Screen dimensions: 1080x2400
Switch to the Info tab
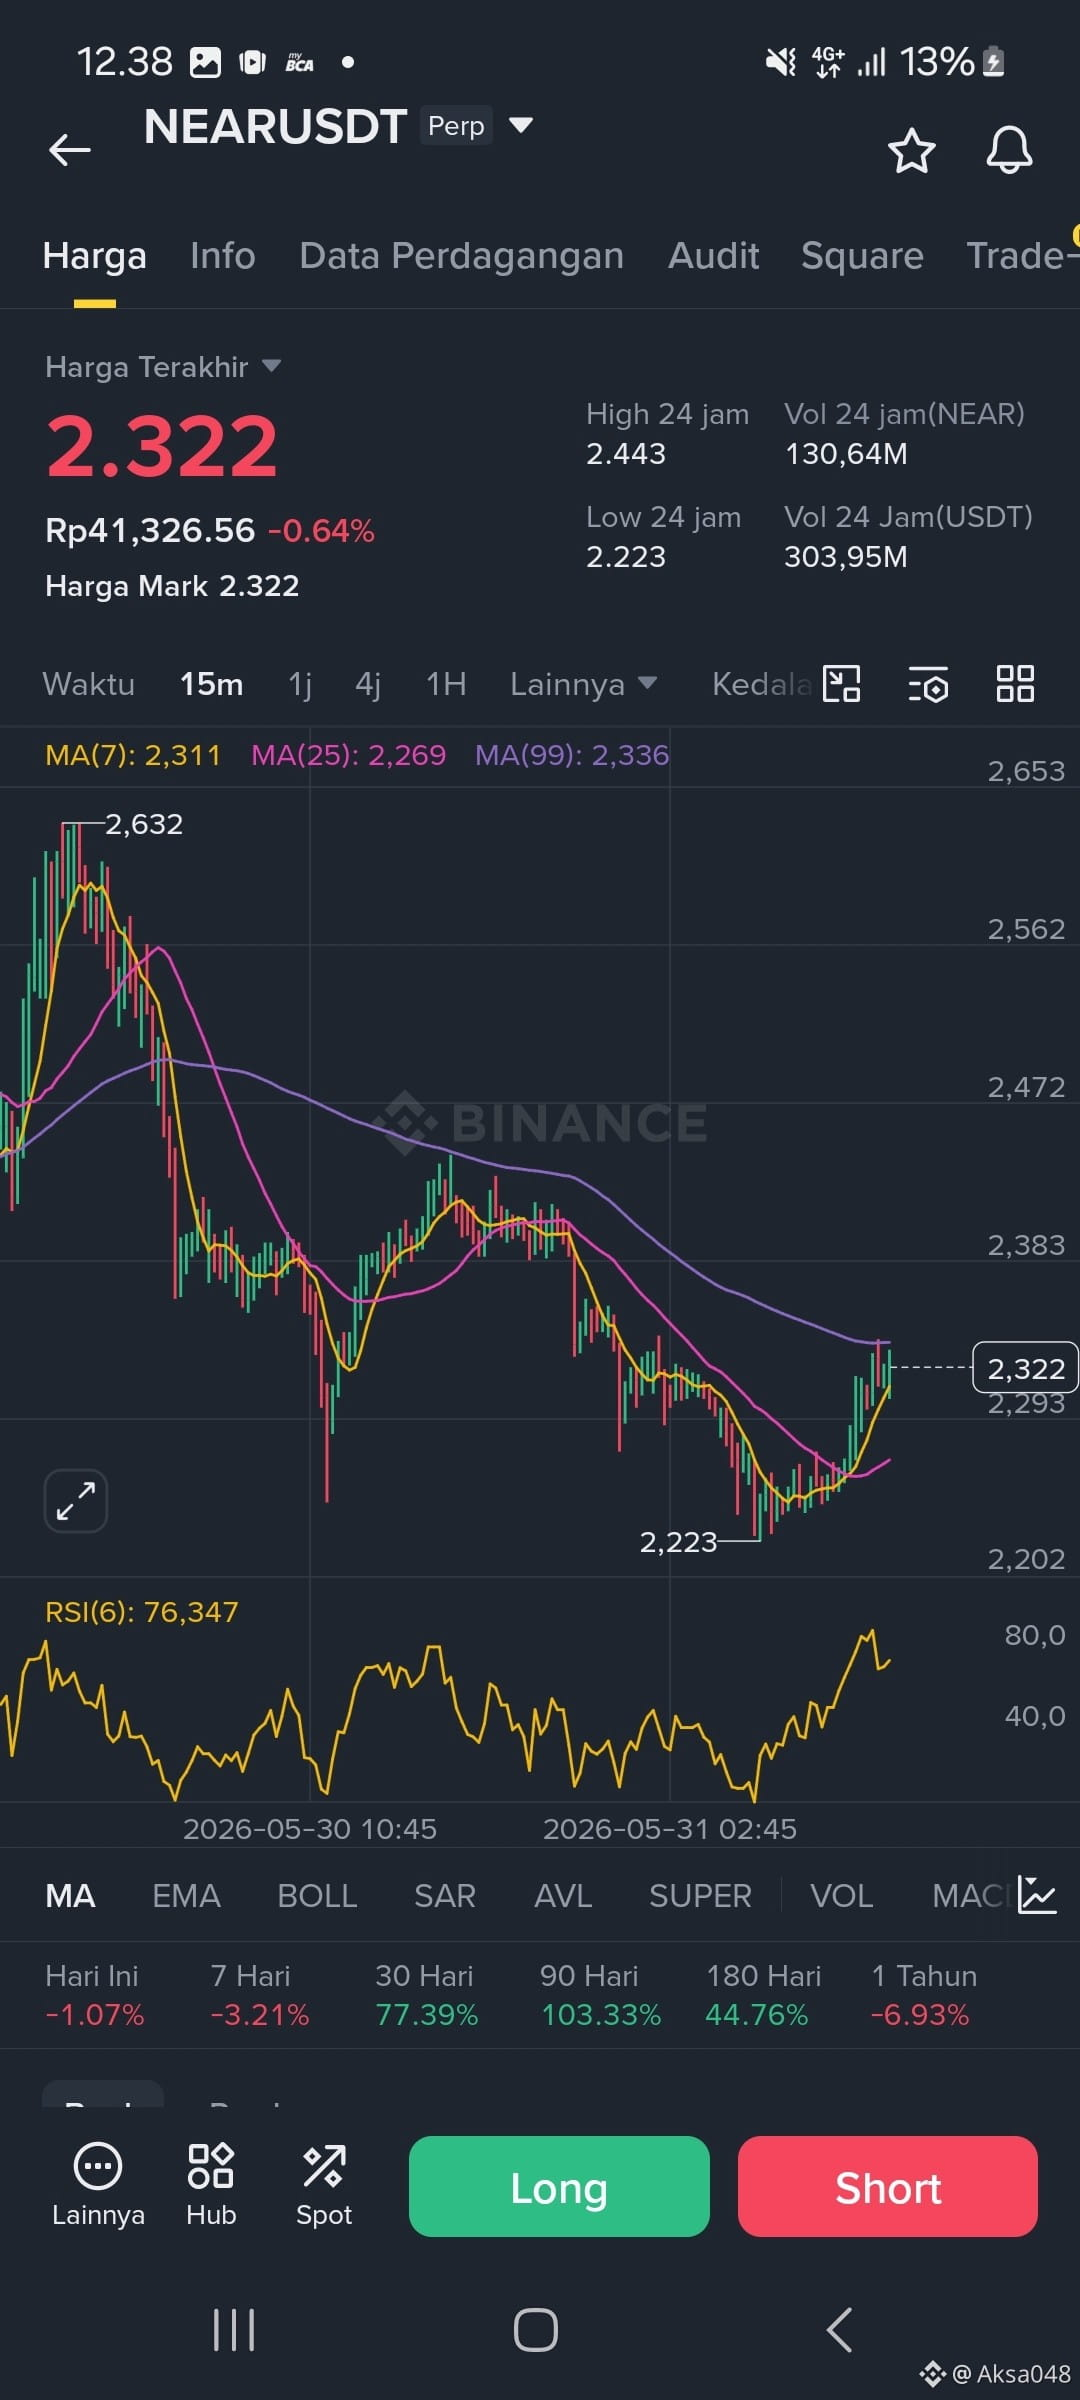(x=223, y=256)
